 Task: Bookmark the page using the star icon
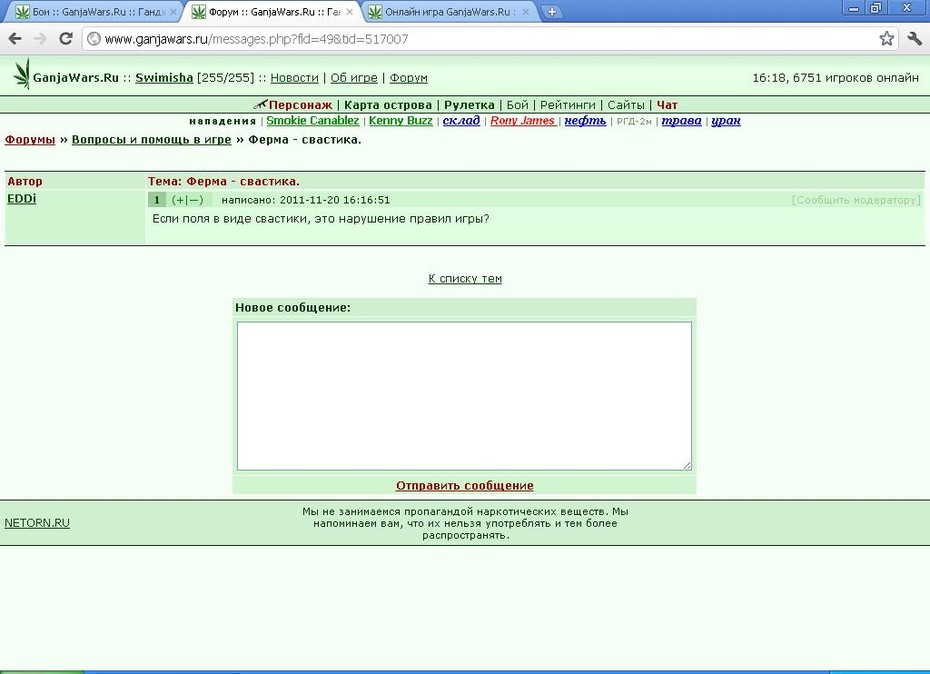pos(886,39)
